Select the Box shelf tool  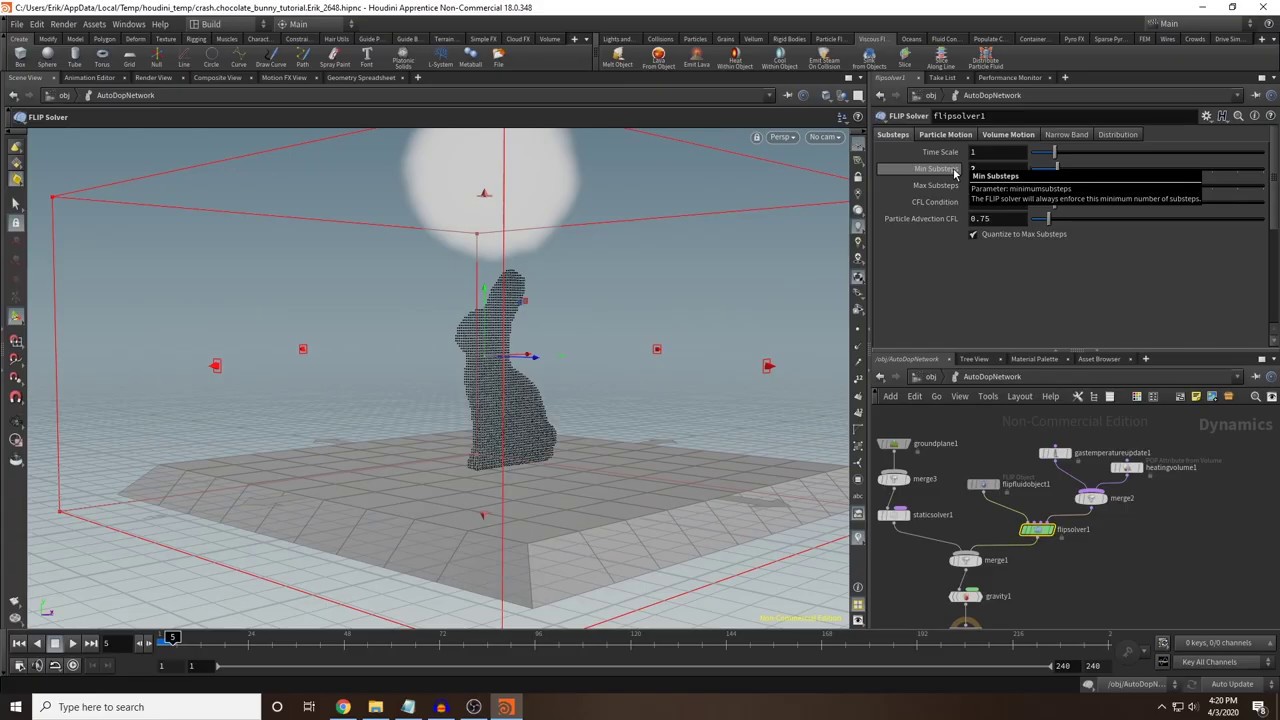pyautogui.click(x=20, y=57)
